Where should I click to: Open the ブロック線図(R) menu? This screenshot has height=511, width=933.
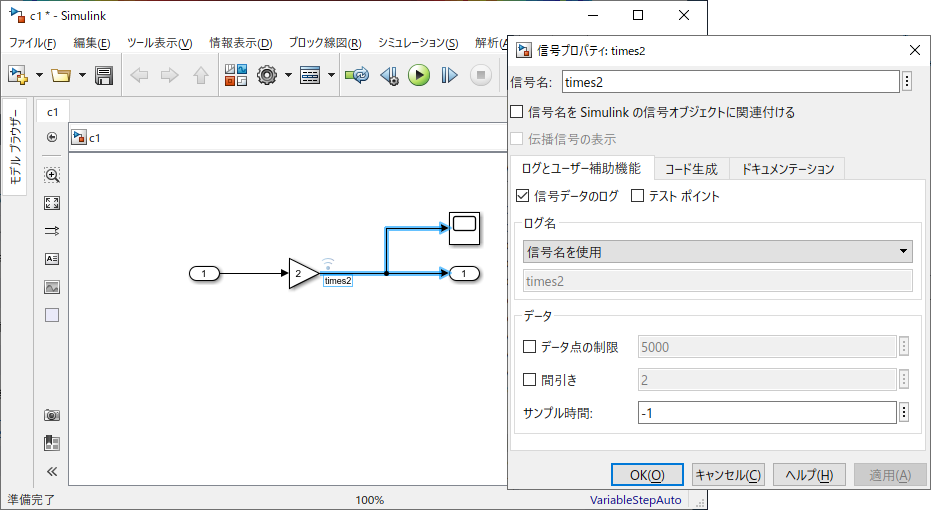point(325,43)
